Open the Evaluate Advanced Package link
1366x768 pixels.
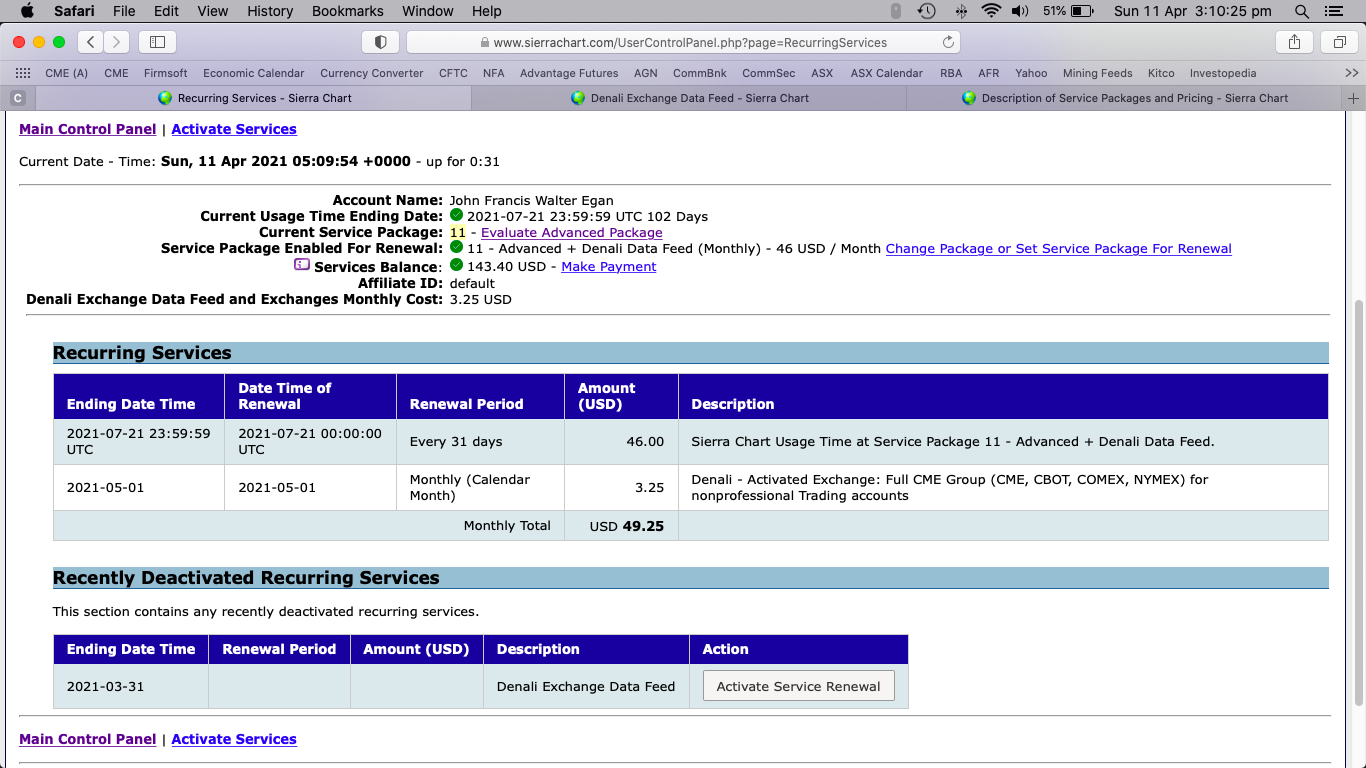[x=572, y=232]
